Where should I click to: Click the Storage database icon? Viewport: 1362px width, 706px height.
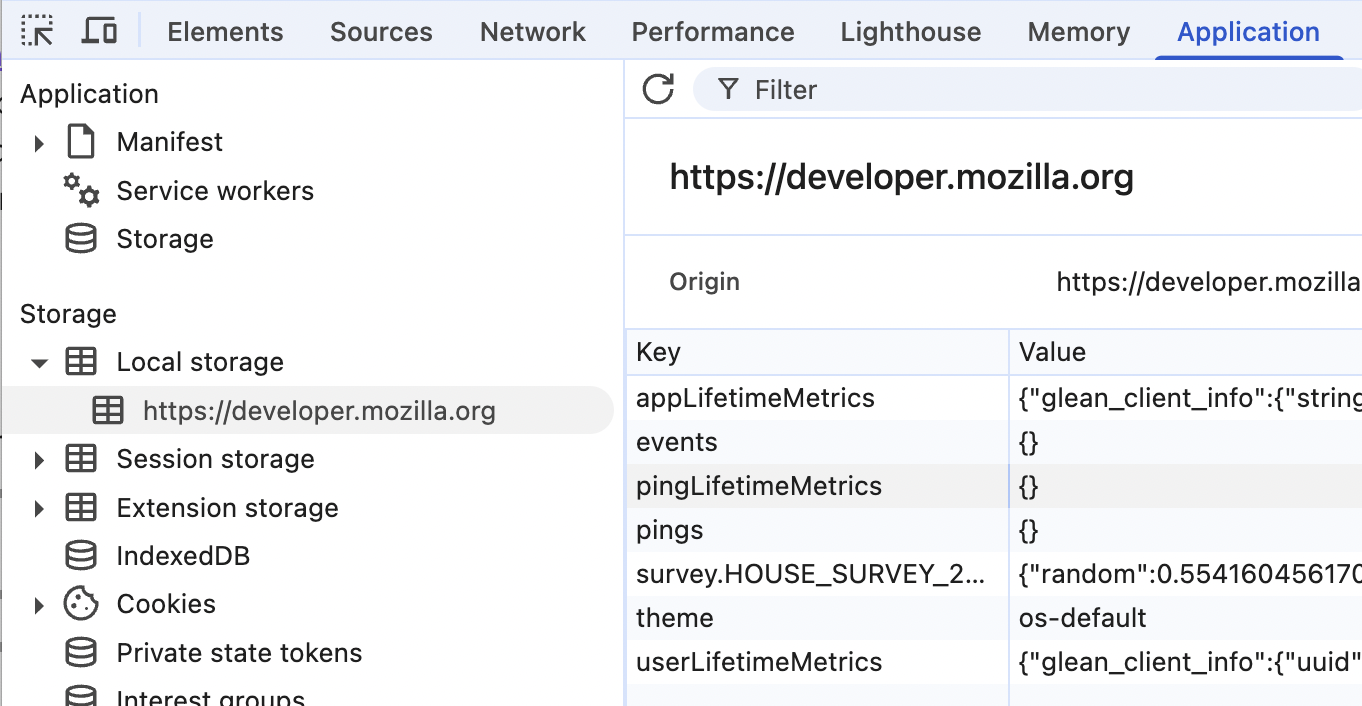pos(81,239)
